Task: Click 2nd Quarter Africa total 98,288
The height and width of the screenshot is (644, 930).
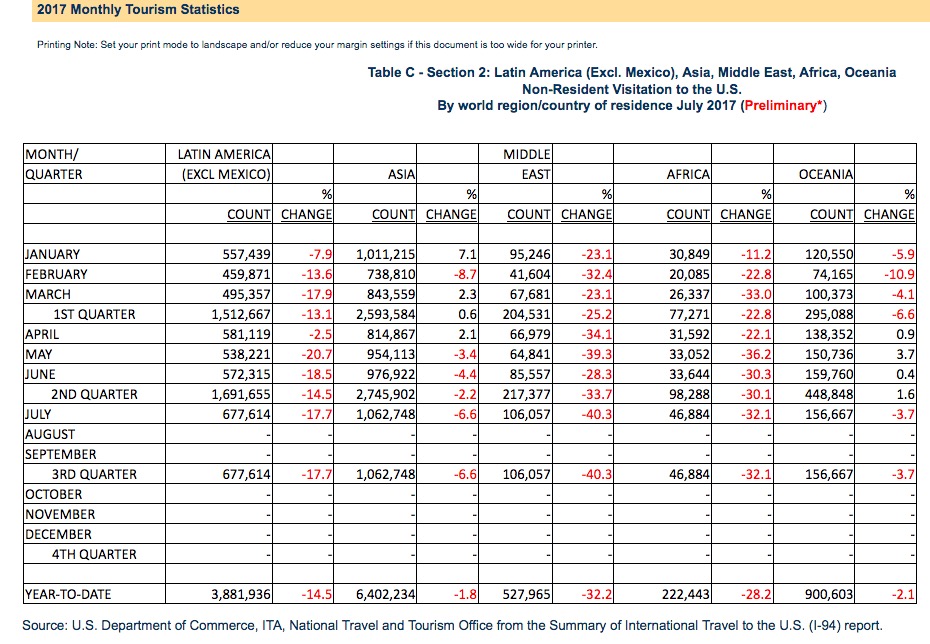Action: (689, 394)
